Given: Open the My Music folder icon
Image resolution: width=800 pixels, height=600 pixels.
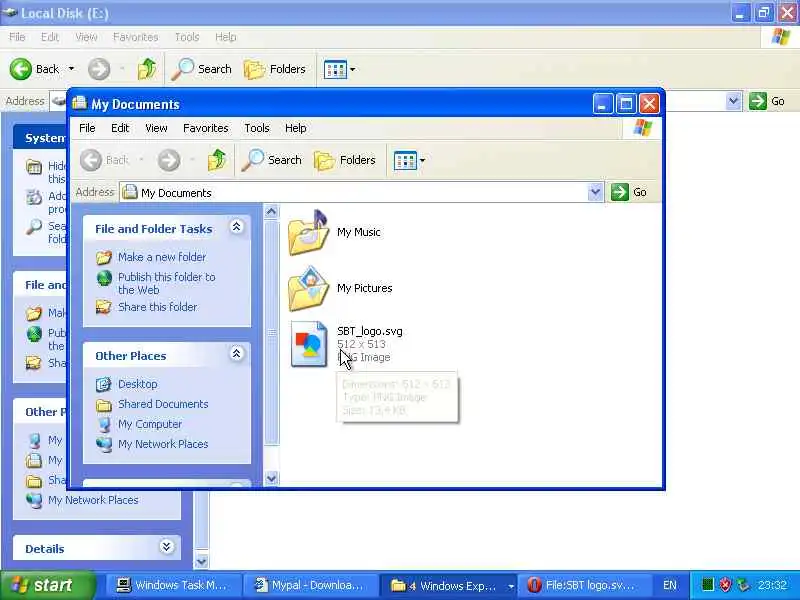Looking at the screenshot, I should coord(308,232).
